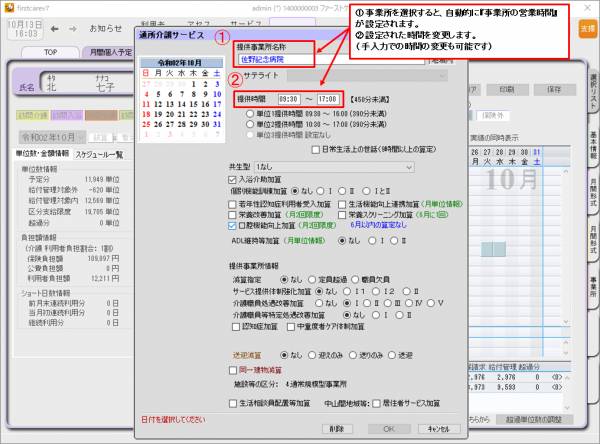Toggle the 口腔機能向上加算 checkbox
Screen dimensions: 600x444
[231, 226]
